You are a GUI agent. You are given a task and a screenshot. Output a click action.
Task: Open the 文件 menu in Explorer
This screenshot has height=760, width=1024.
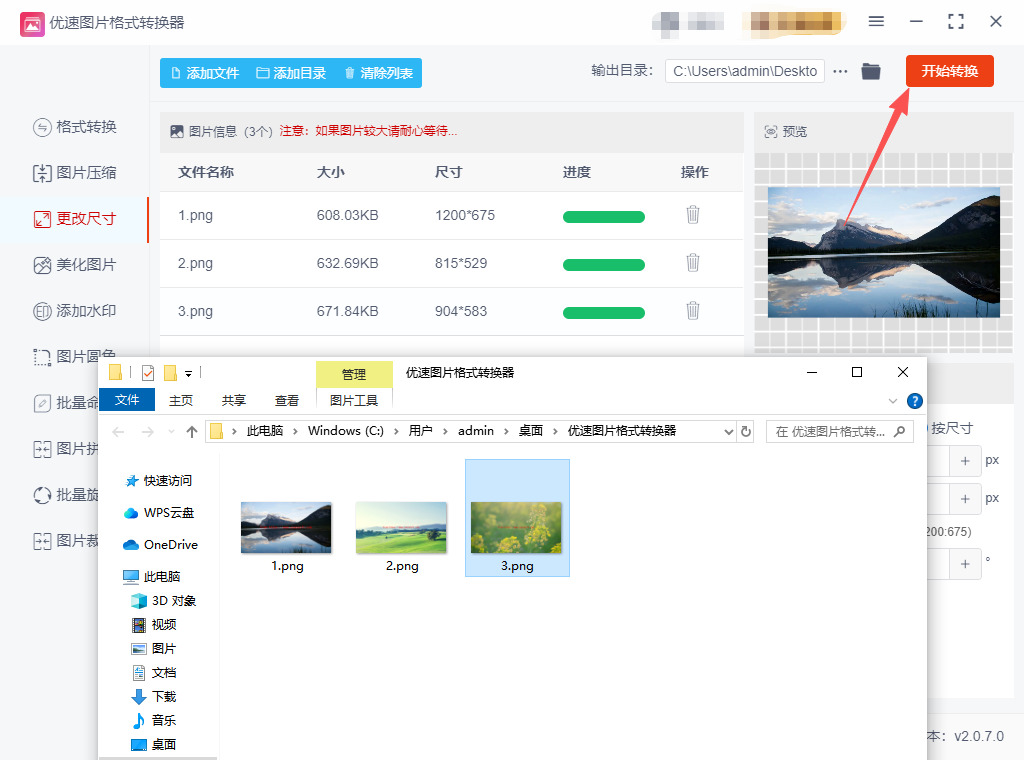[x=127, y=400]
